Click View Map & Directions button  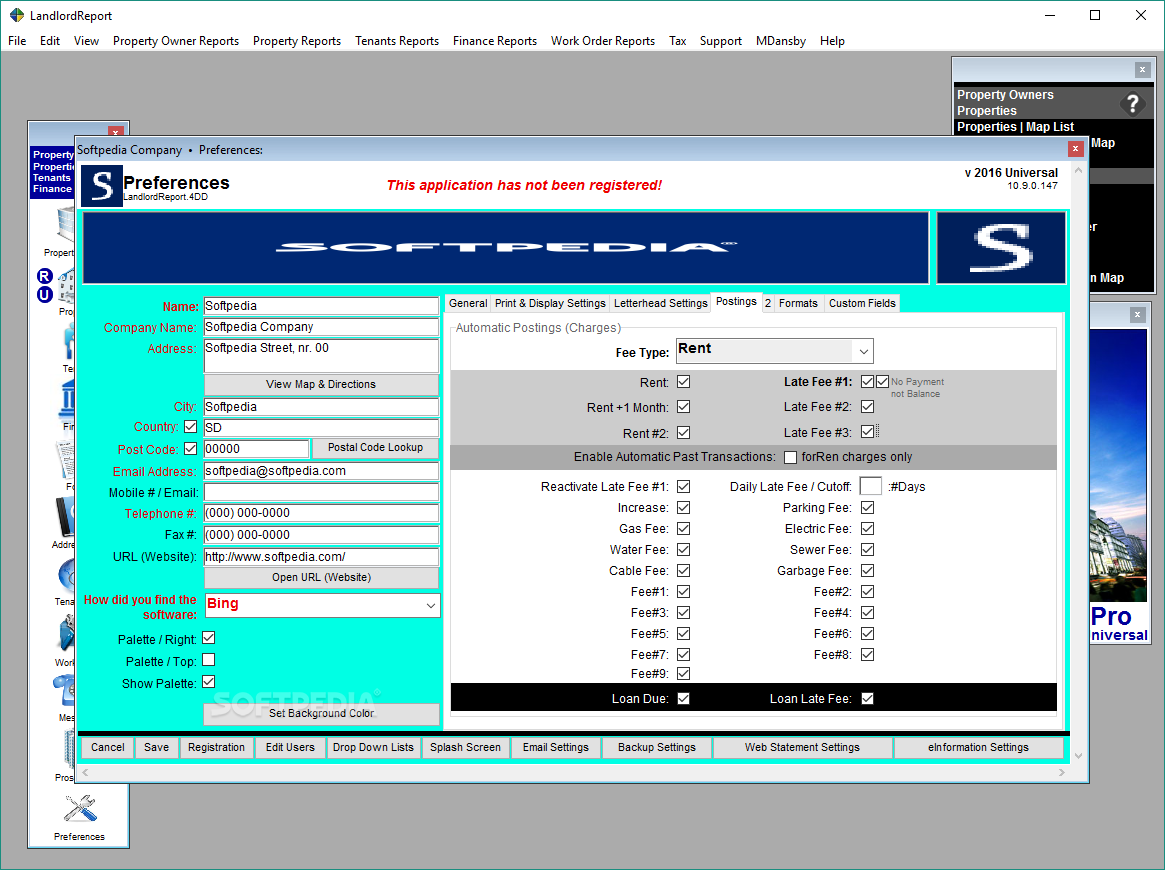pyautogui.click(x=321, y=384)
